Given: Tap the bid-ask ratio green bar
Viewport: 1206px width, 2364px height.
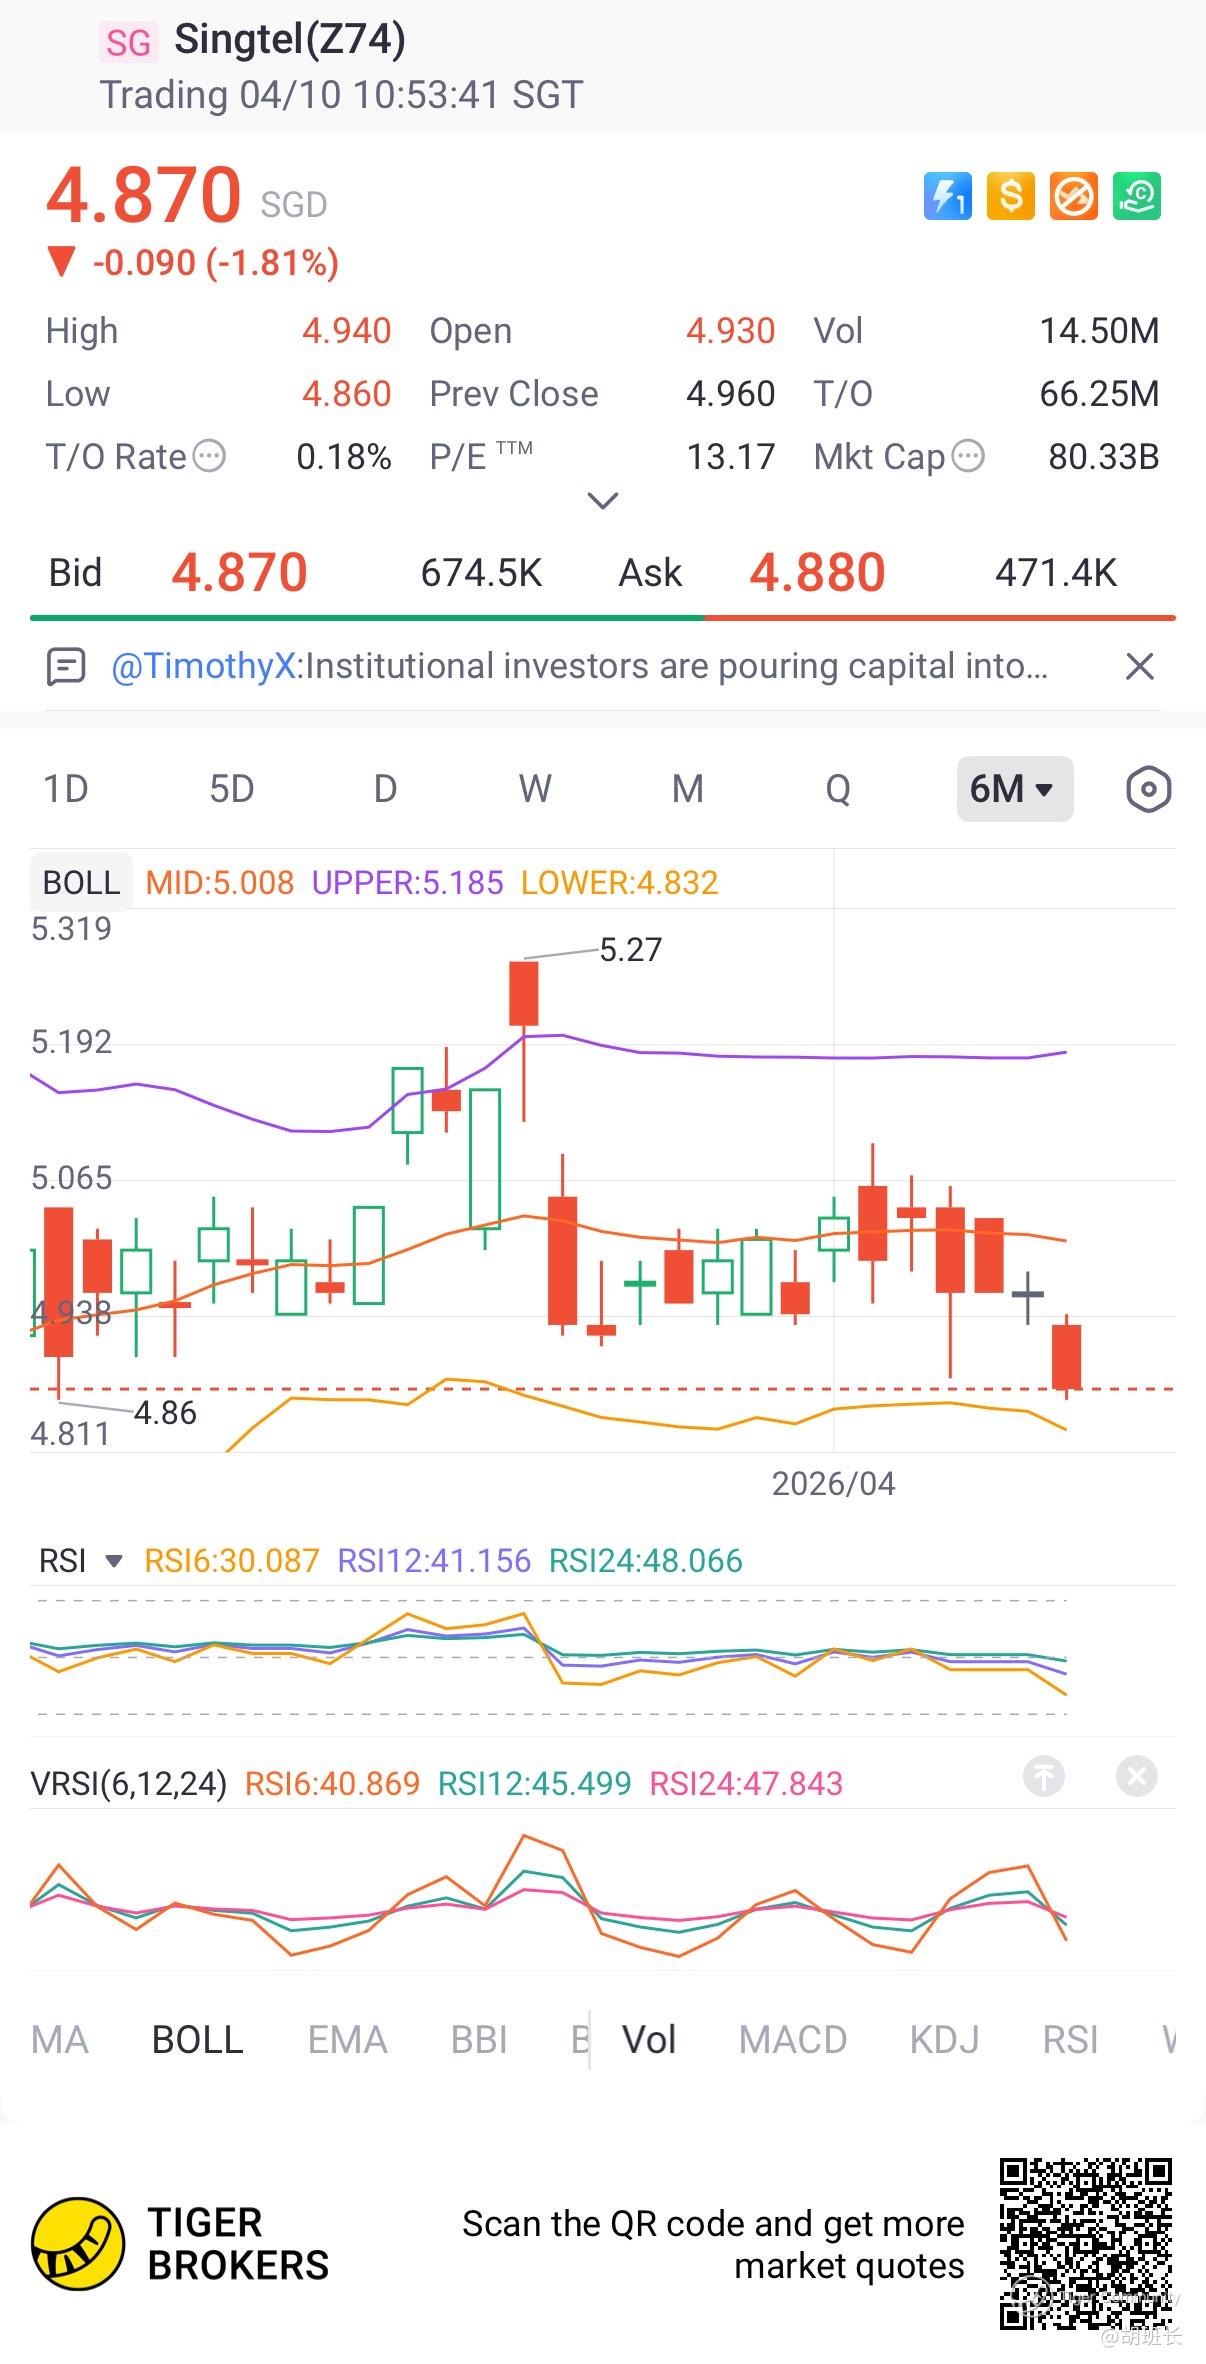Looking at the screenshot, I should coord(367,618).
